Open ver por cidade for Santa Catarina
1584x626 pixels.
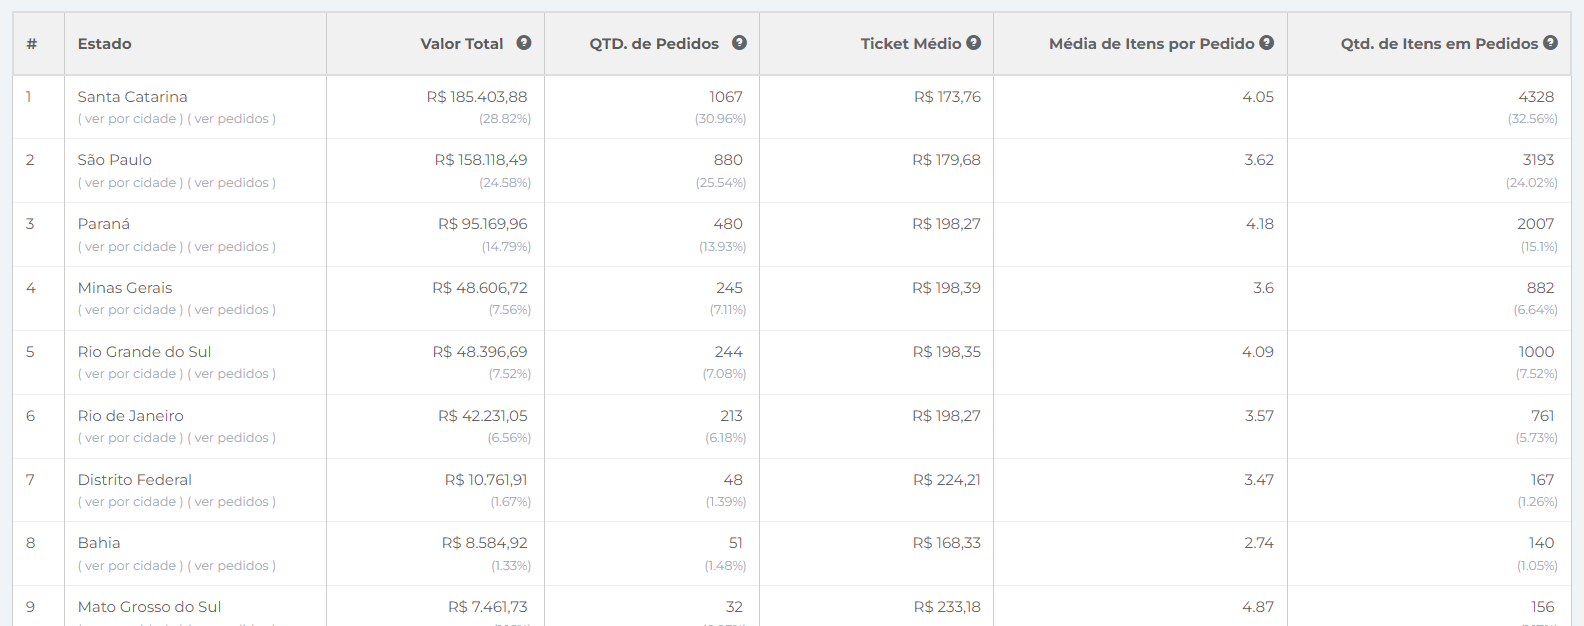pyautogui.click(x=131, y=119)
